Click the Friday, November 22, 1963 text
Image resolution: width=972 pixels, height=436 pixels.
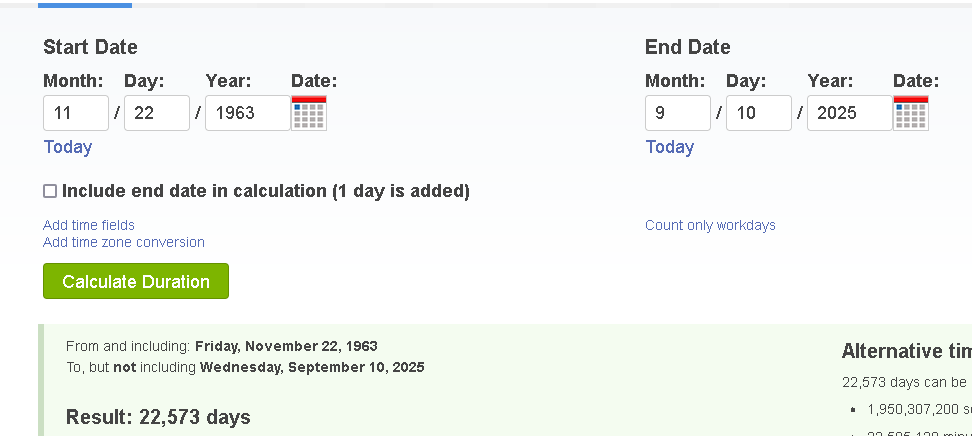[286, 346]
